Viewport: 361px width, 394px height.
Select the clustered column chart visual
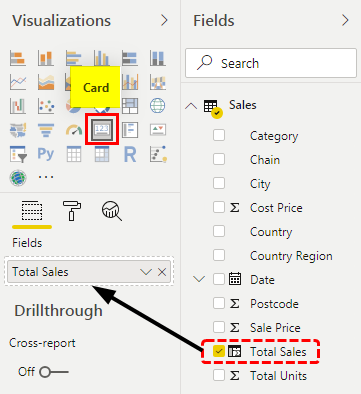tap(102, 58)
